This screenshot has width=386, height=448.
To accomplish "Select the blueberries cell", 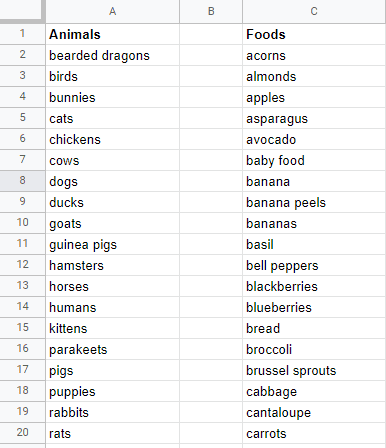I will point(314,307).
